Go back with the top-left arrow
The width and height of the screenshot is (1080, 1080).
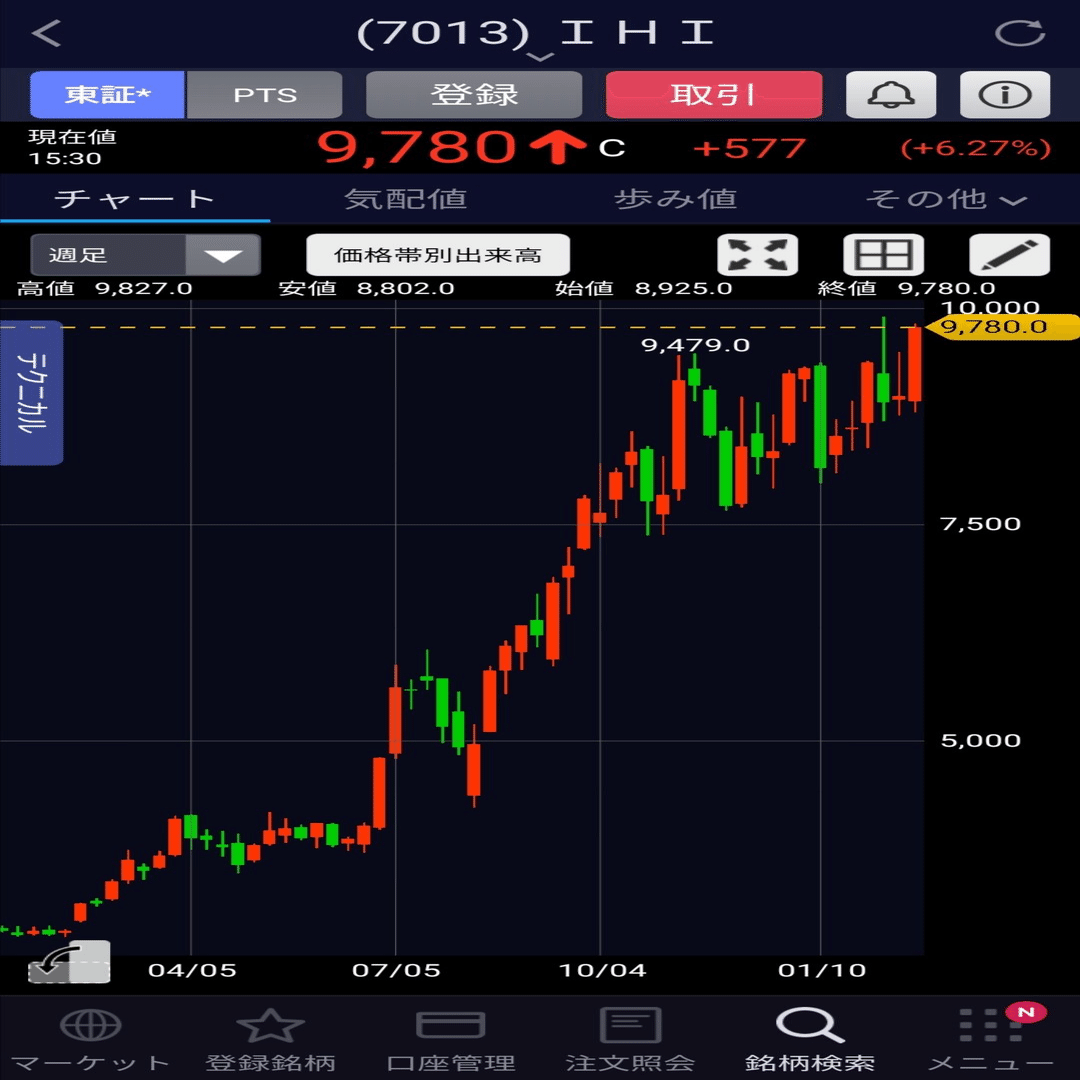click(46, 33)
